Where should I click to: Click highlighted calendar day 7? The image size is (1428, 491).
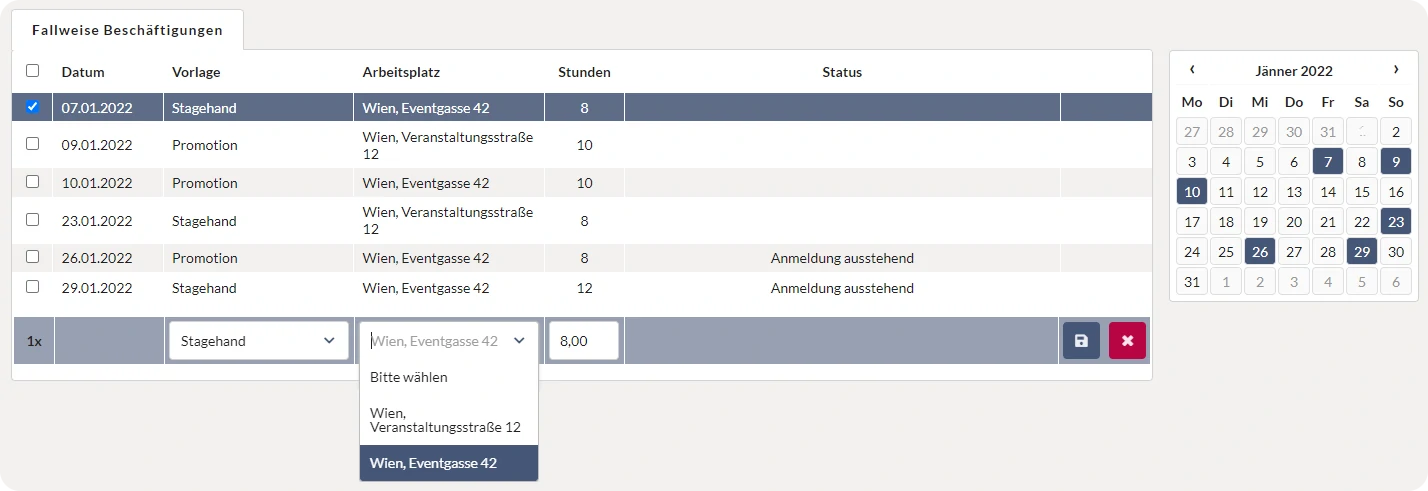[x=1327, y=162]
